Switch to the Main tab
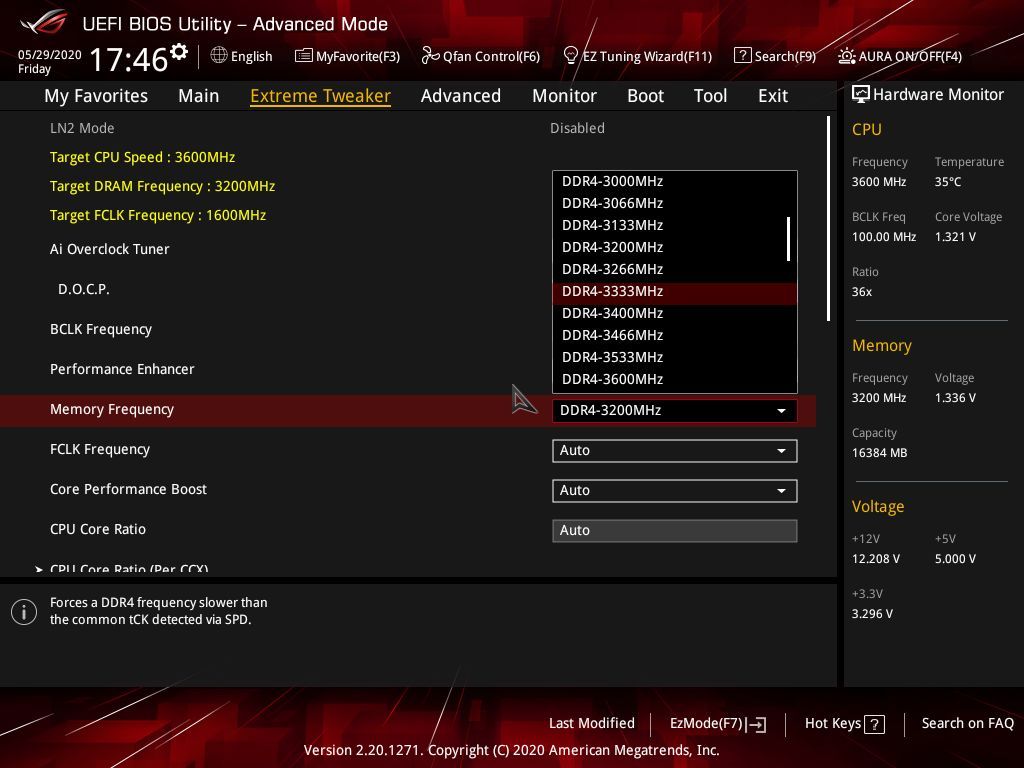 [199, 96]
